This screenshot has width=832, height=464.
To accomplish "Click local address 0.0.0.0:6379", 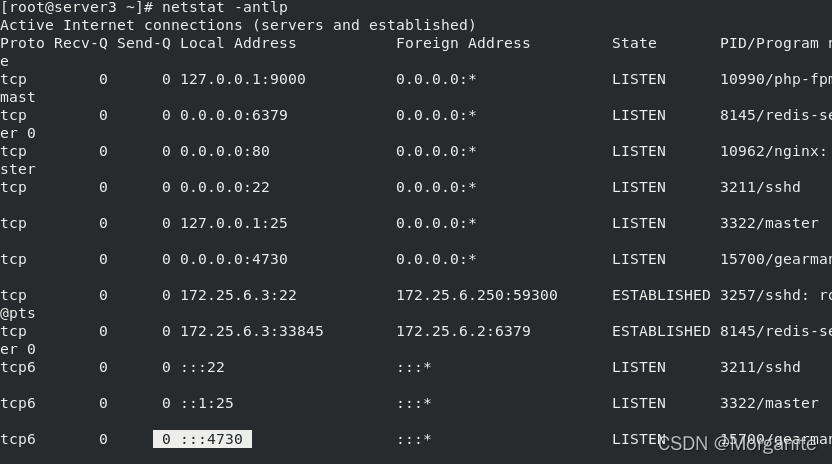I will coord(233,115).
